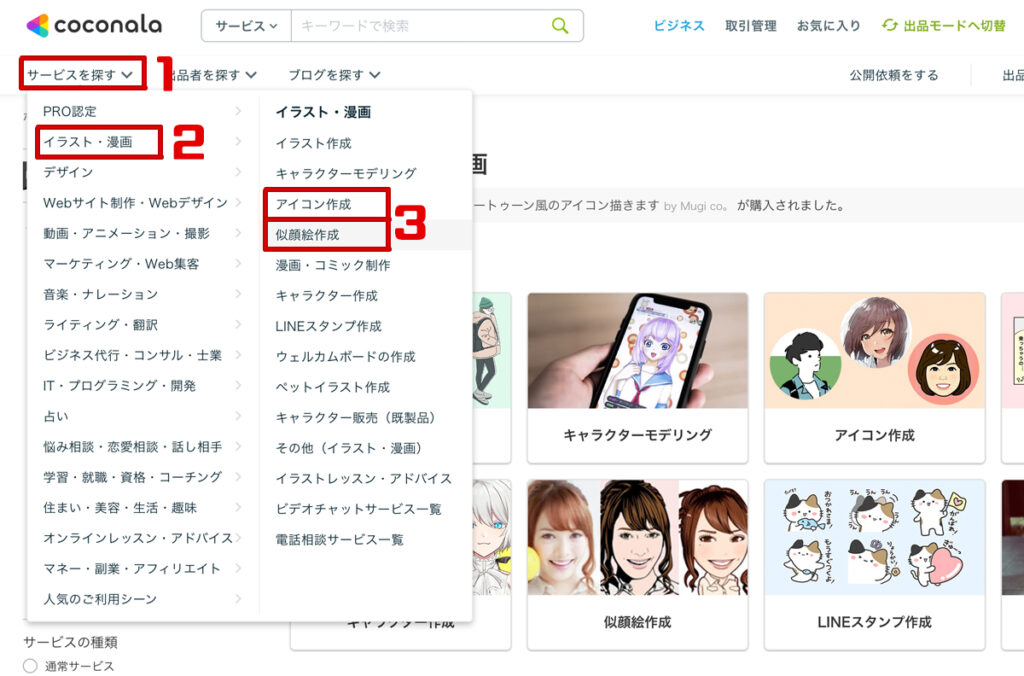This screenshot has width=1024, height=676.
Task: Expand the ブログを探す menu
Action: pyautogui.click(x=334, y=75)
